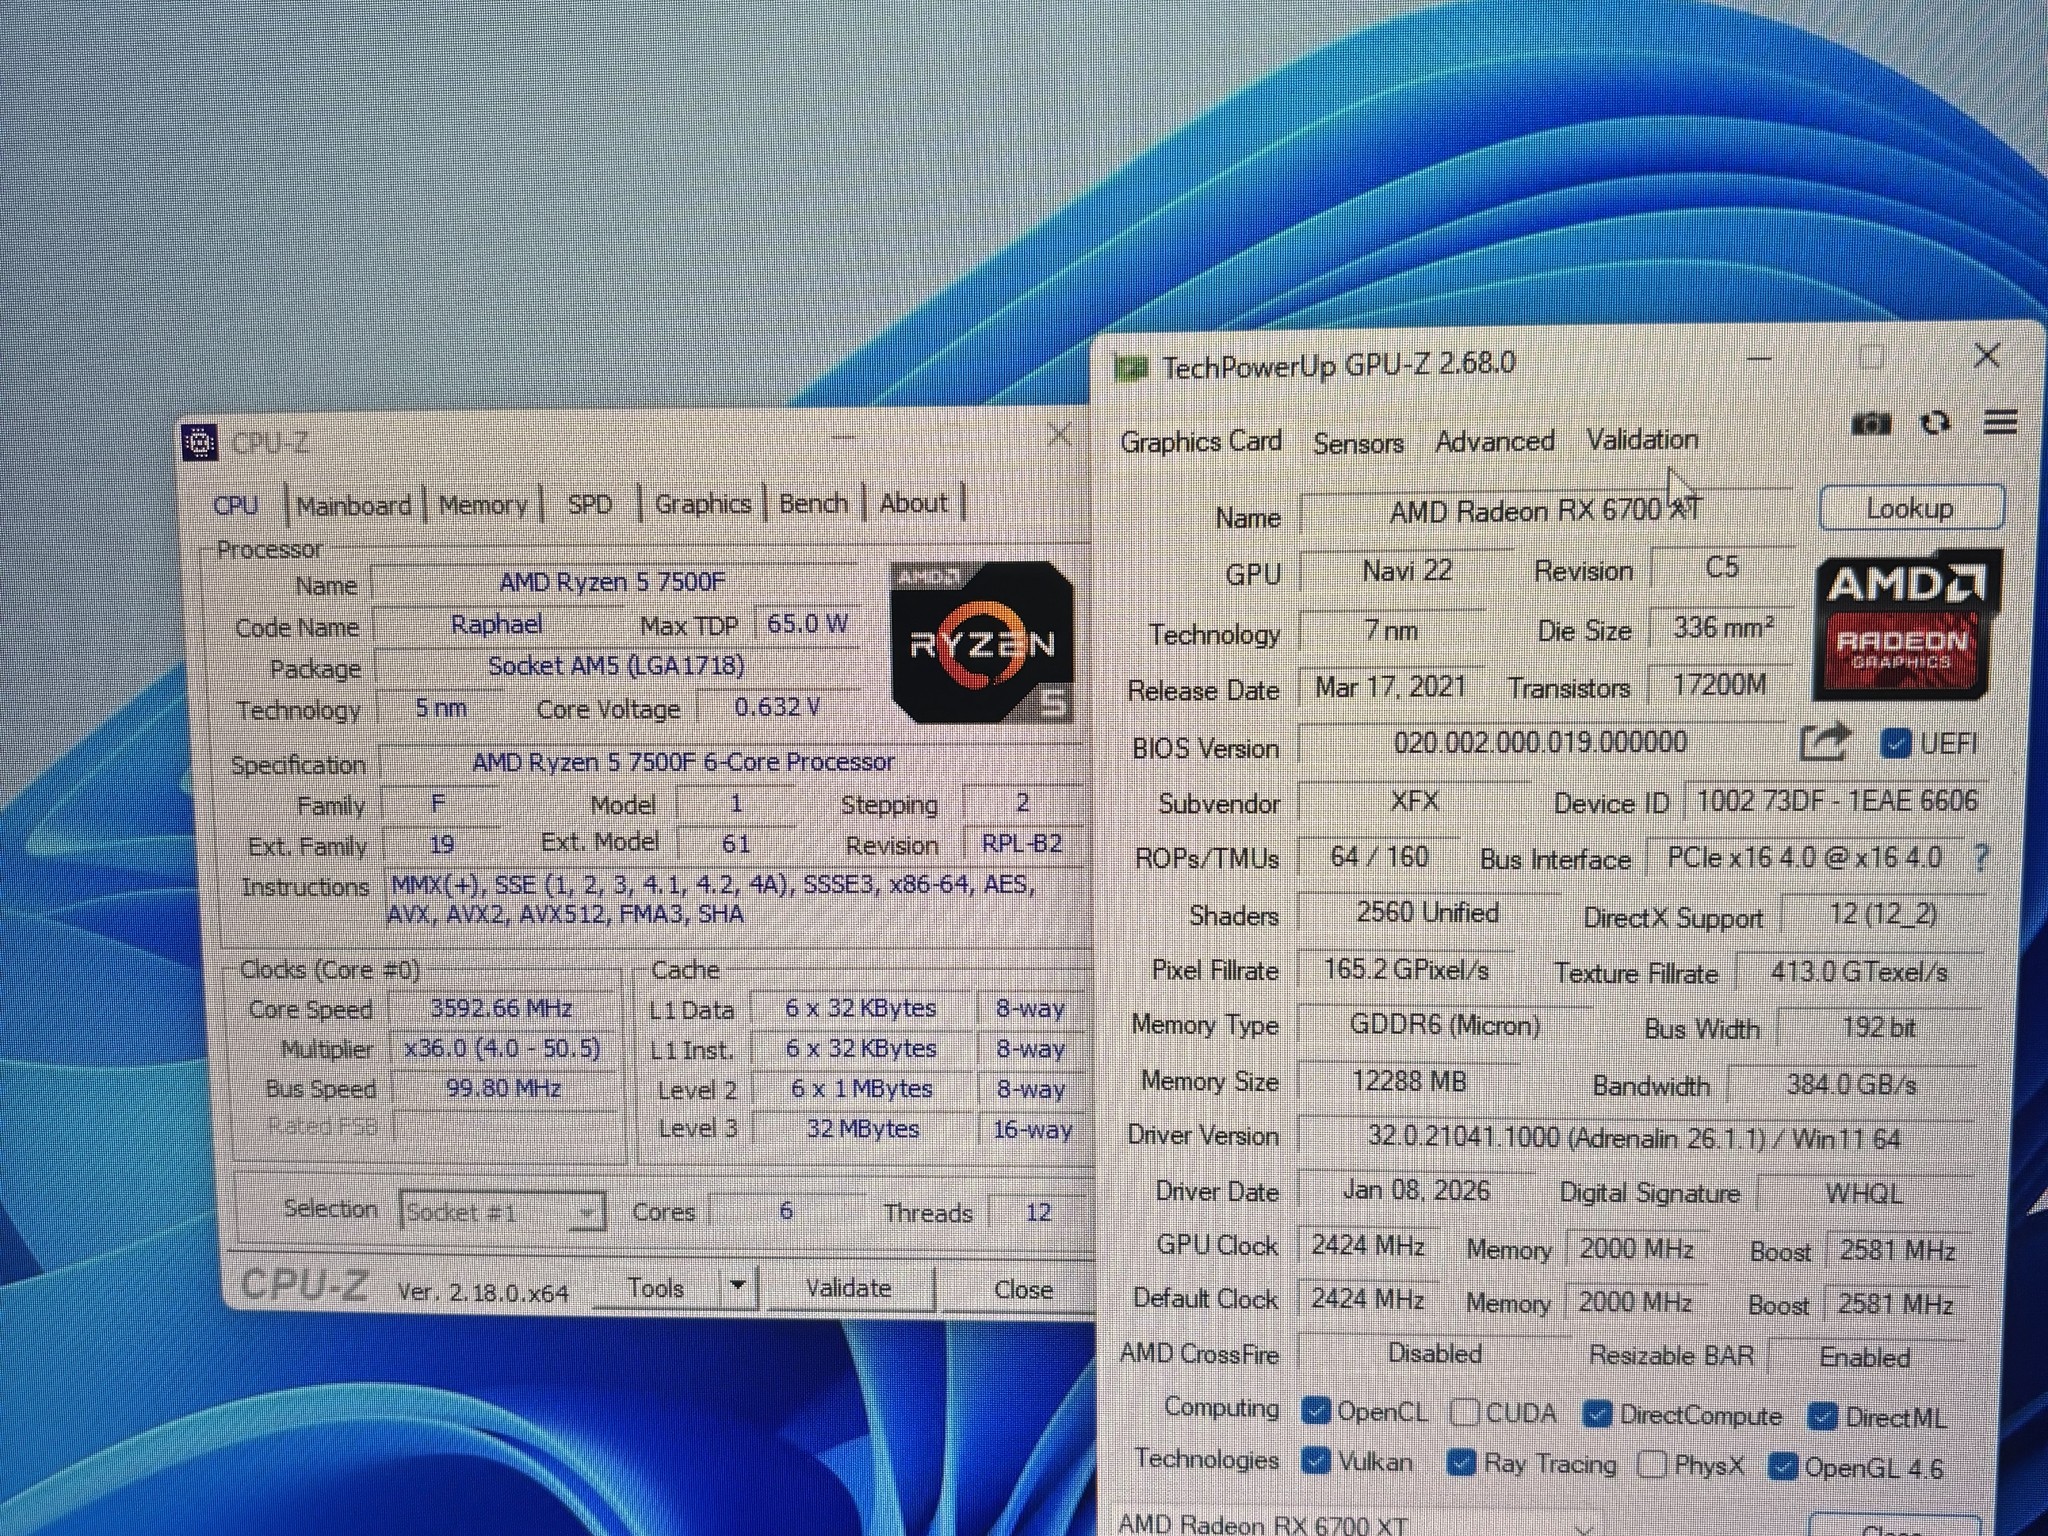This screenshot has height=1536, width=2048.
Task: Click the Subvendor value XFX
Action: point(1414,801)
